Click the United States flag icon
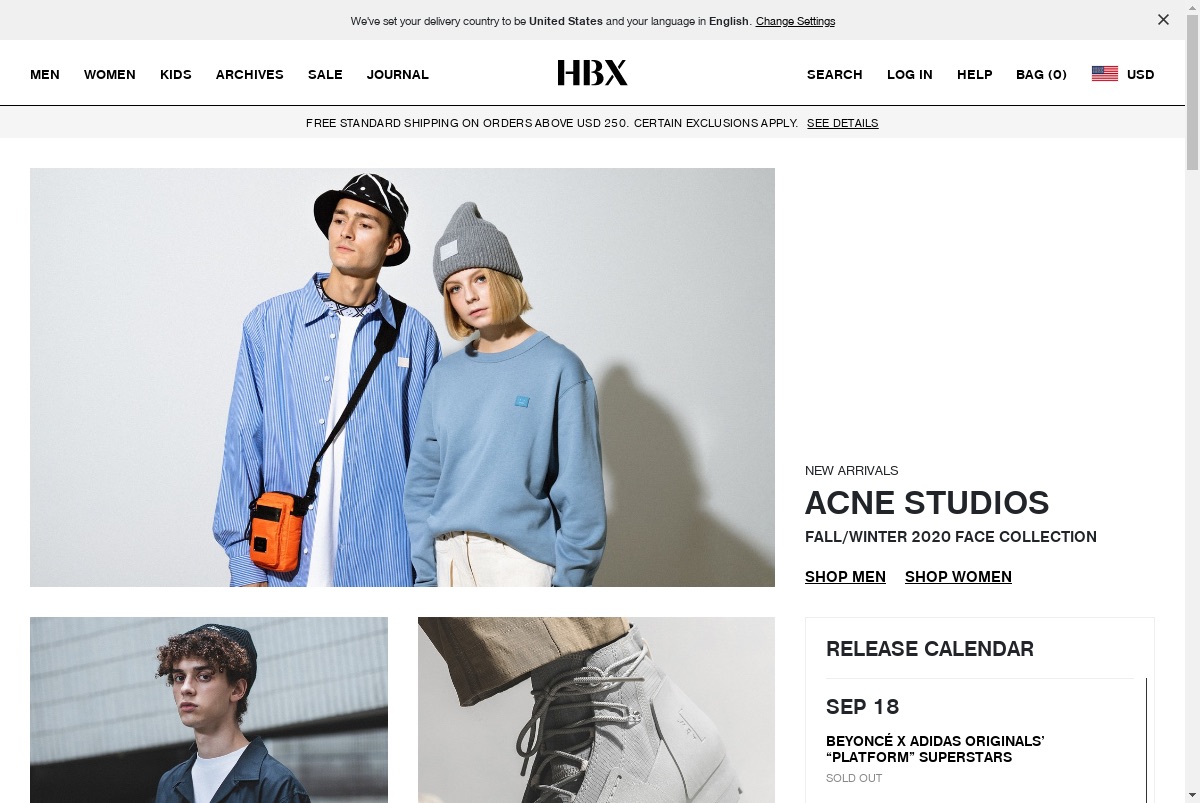Screen dimensions: 1200x803 [x=1105, y=74]
